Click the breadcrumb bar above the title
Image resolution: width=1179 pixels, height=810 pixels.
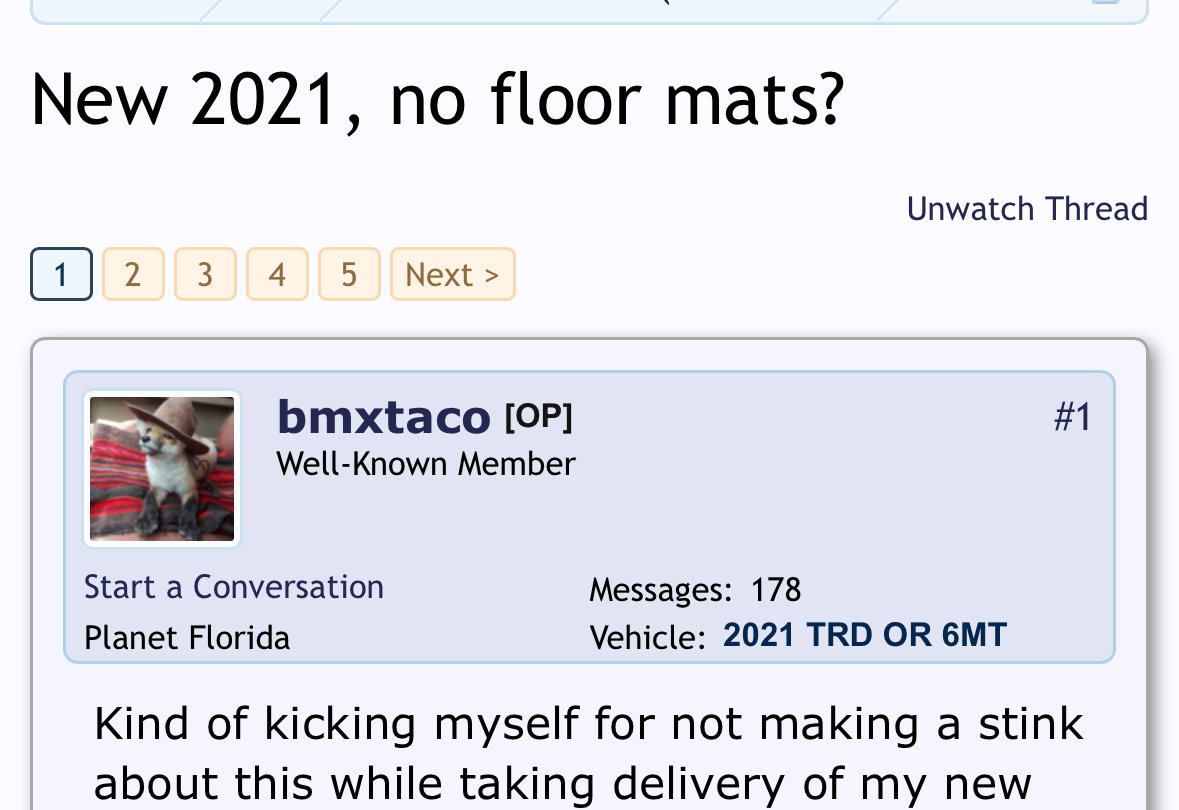click(589, 11)
